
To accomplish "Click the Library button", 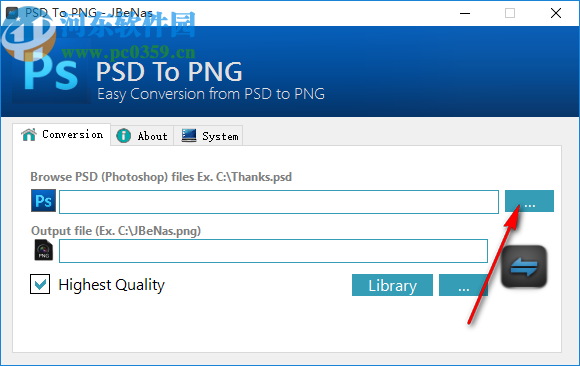I will pyautogui.click(x=392, y=285).
